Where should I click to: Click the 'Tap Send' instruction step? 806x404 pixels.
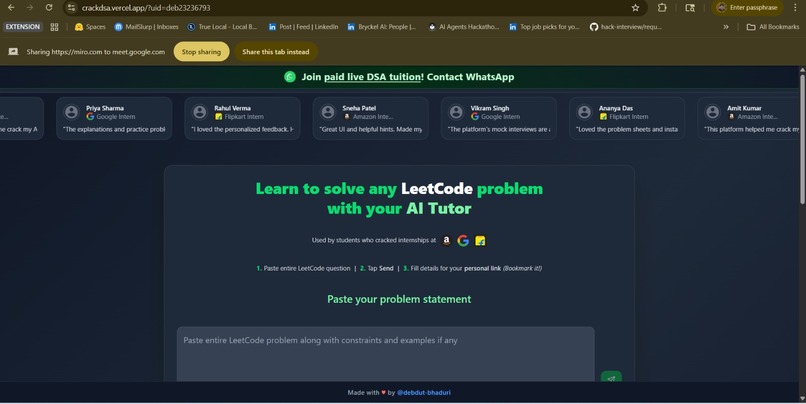[376, 268]
